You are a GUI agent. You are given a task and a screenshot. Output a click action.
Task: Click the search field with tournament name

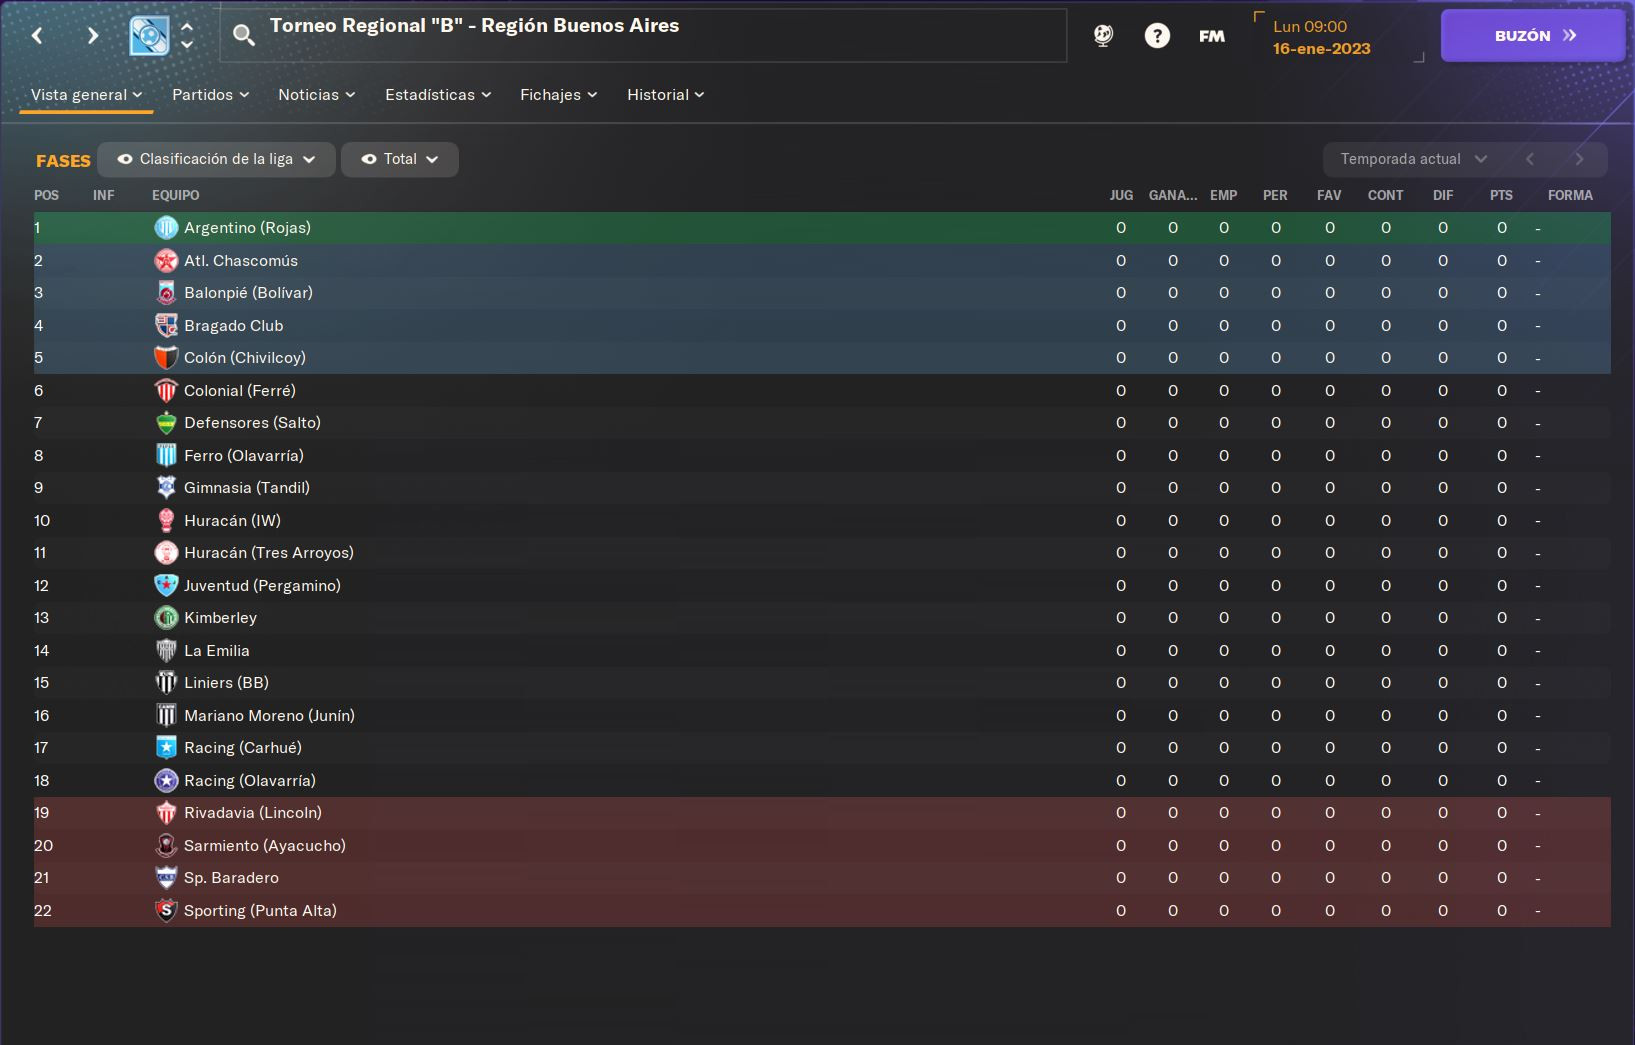tap(643, 36)
